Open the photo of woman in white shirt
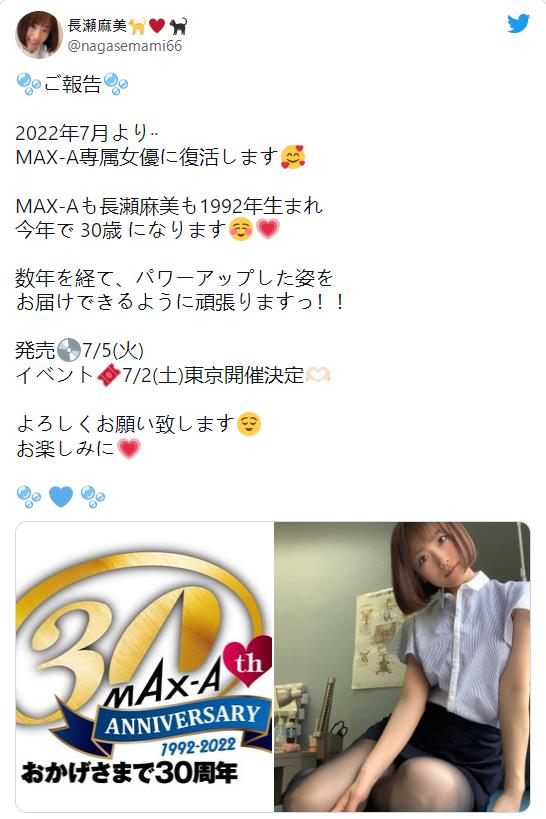The height and width of the screenshot is (819, 546). (x=402, y=666)
